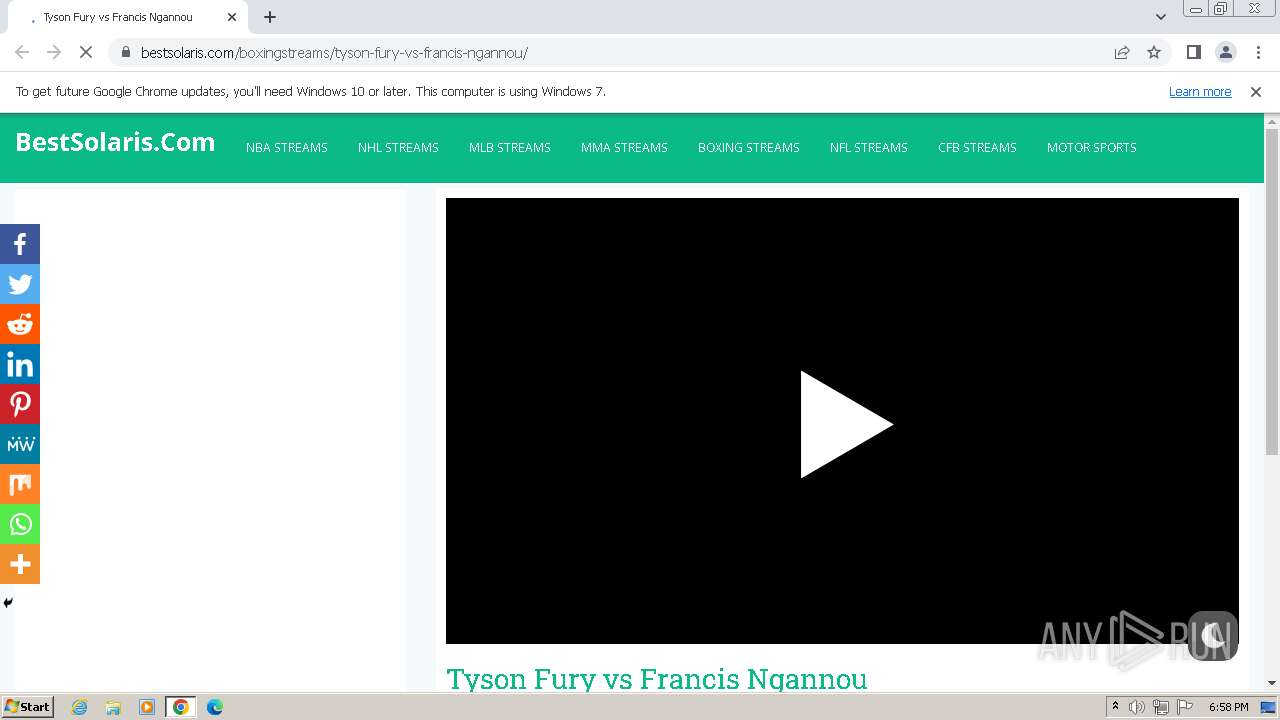The width and height of the screenshot is (1280, 720).
Task: Open Windows Media Player from taskbar
Action: coord(147,707)
